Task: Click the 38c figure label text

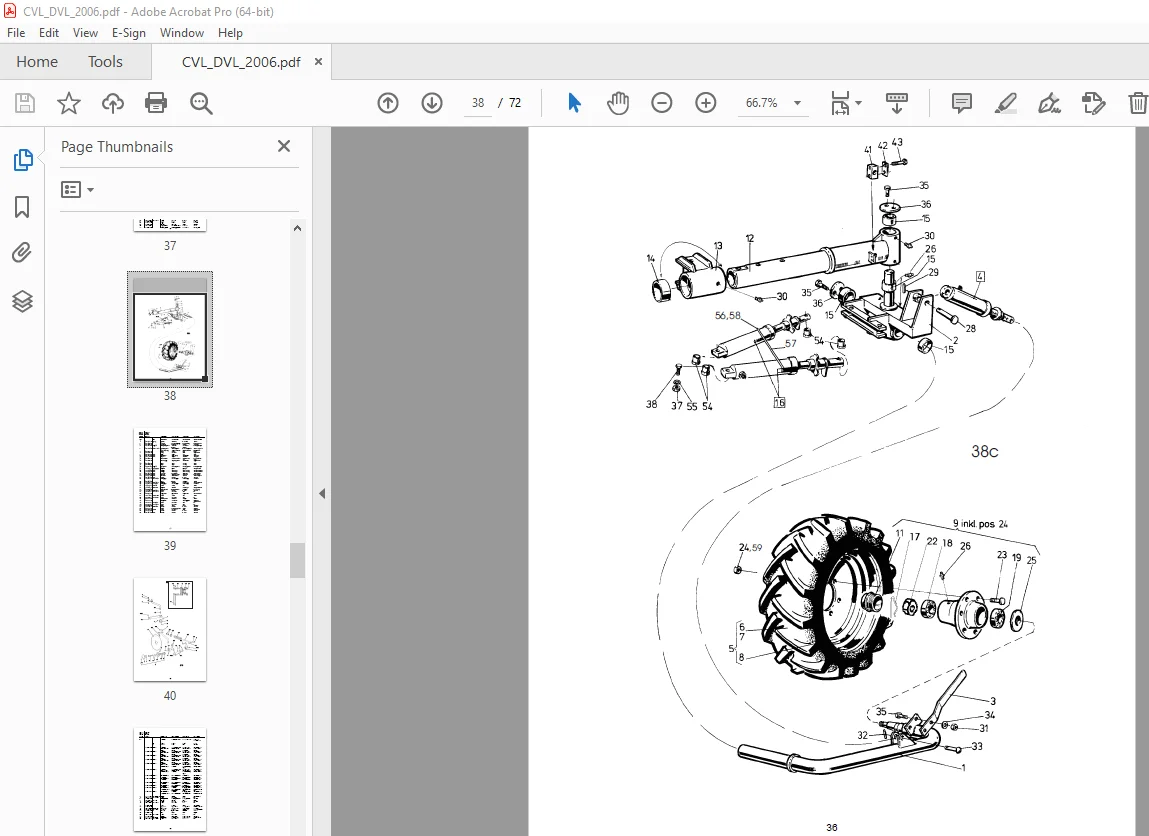Action: 984,451
